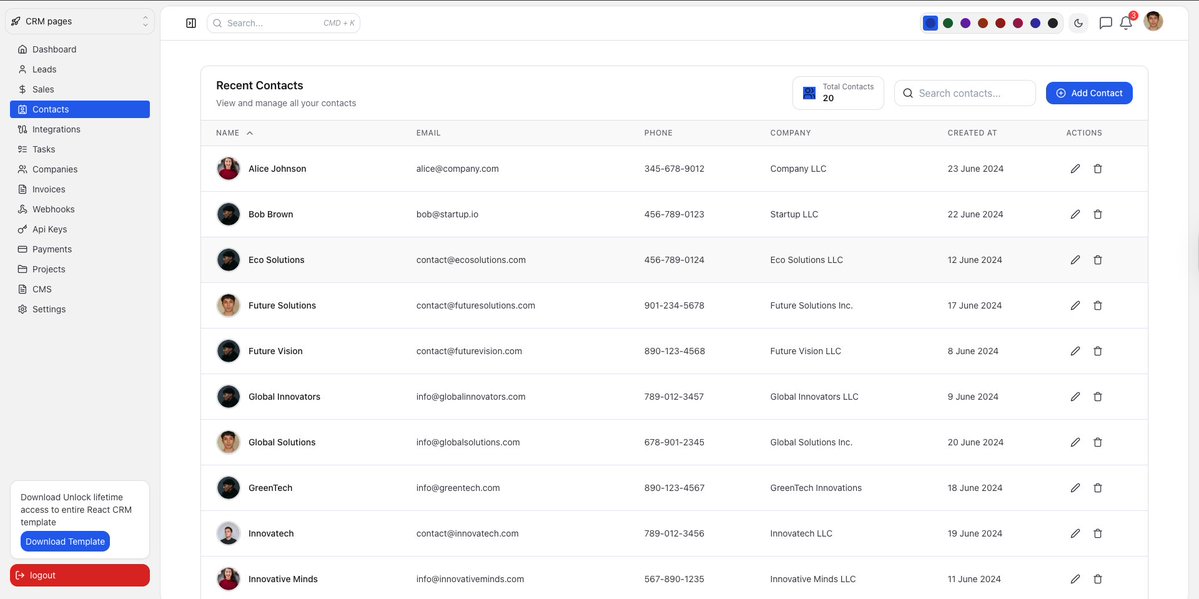Open the Invoices section in the sidebar
This screenshot has width=1199, height=599.
coord(47,188)
